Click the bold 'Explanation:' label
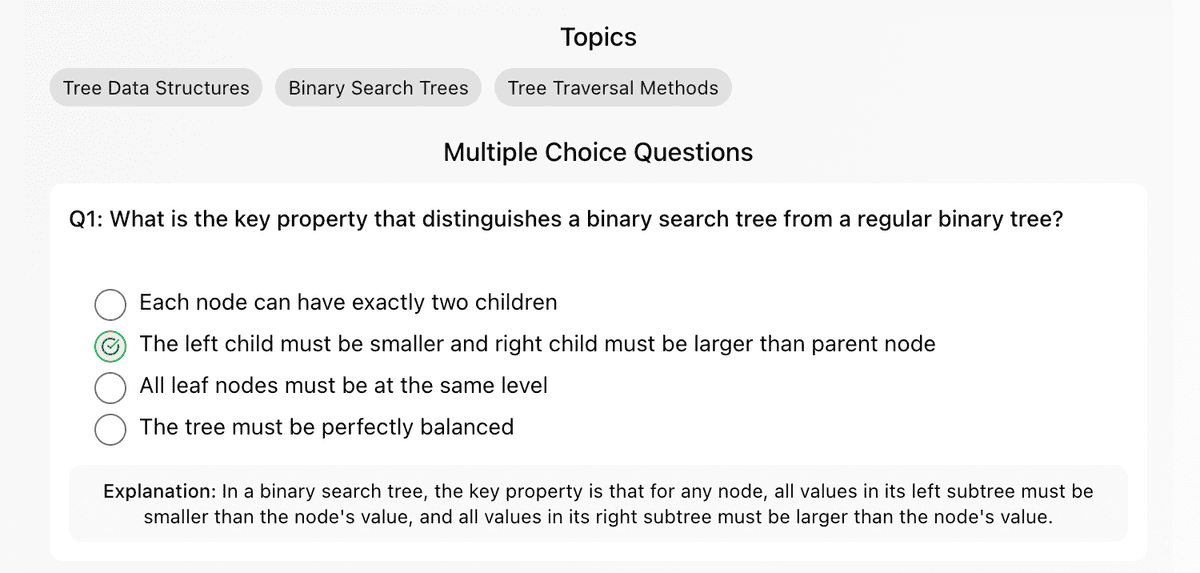This screenshot has width=1200, height=573. [160, 492]
